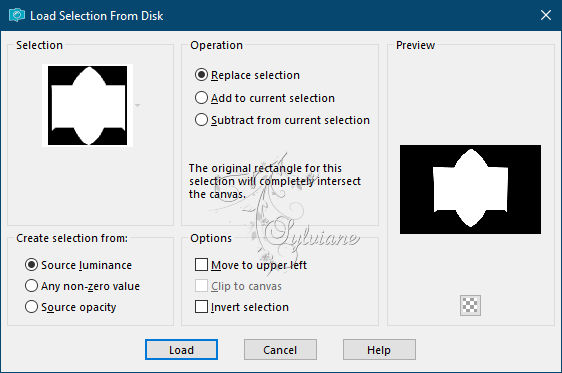Click the Load button
Screen dimensions: 562x373
coord(181,349)
